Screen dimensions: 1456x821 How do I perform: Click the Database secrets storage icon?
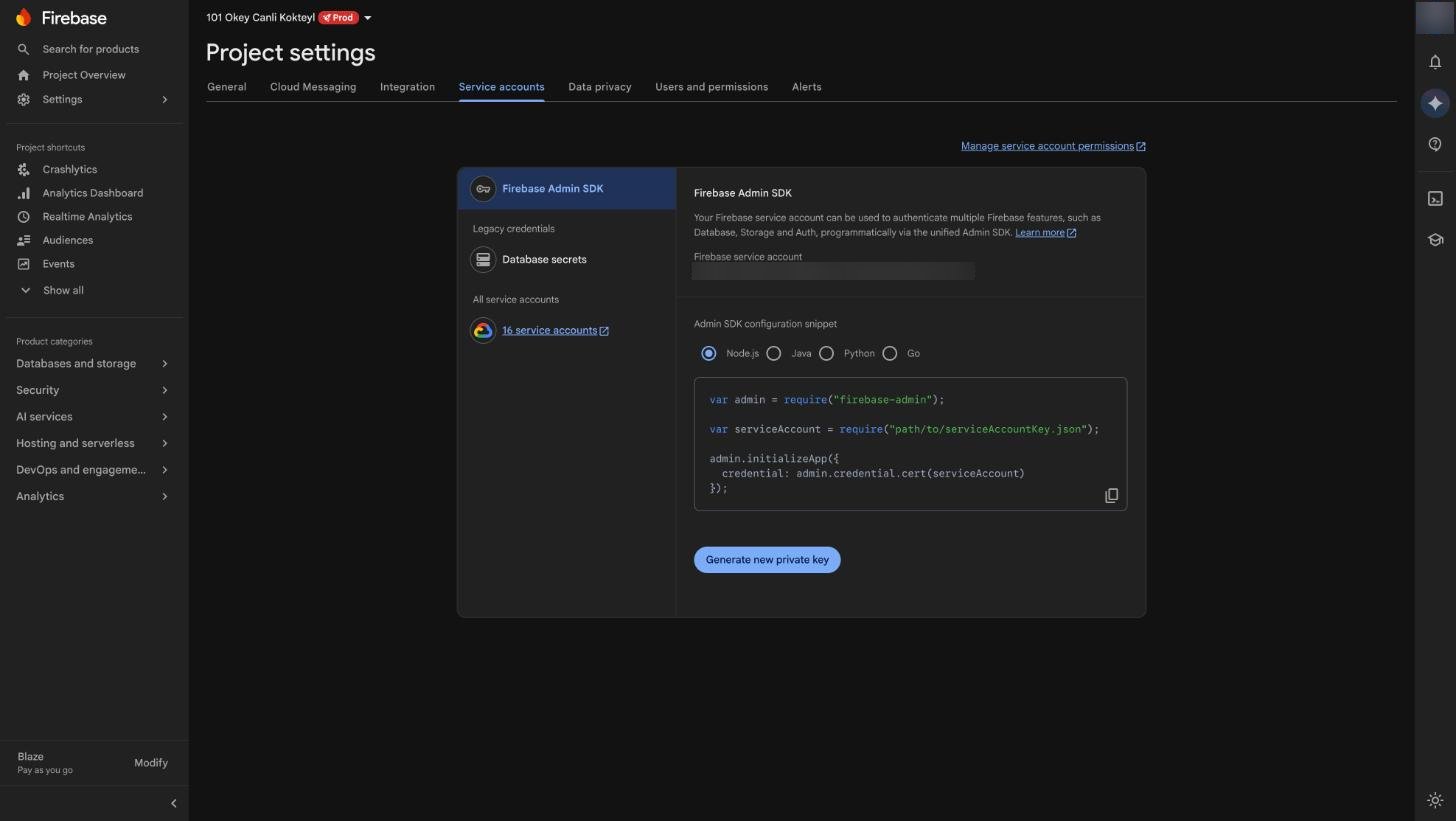tap(483, 259)
